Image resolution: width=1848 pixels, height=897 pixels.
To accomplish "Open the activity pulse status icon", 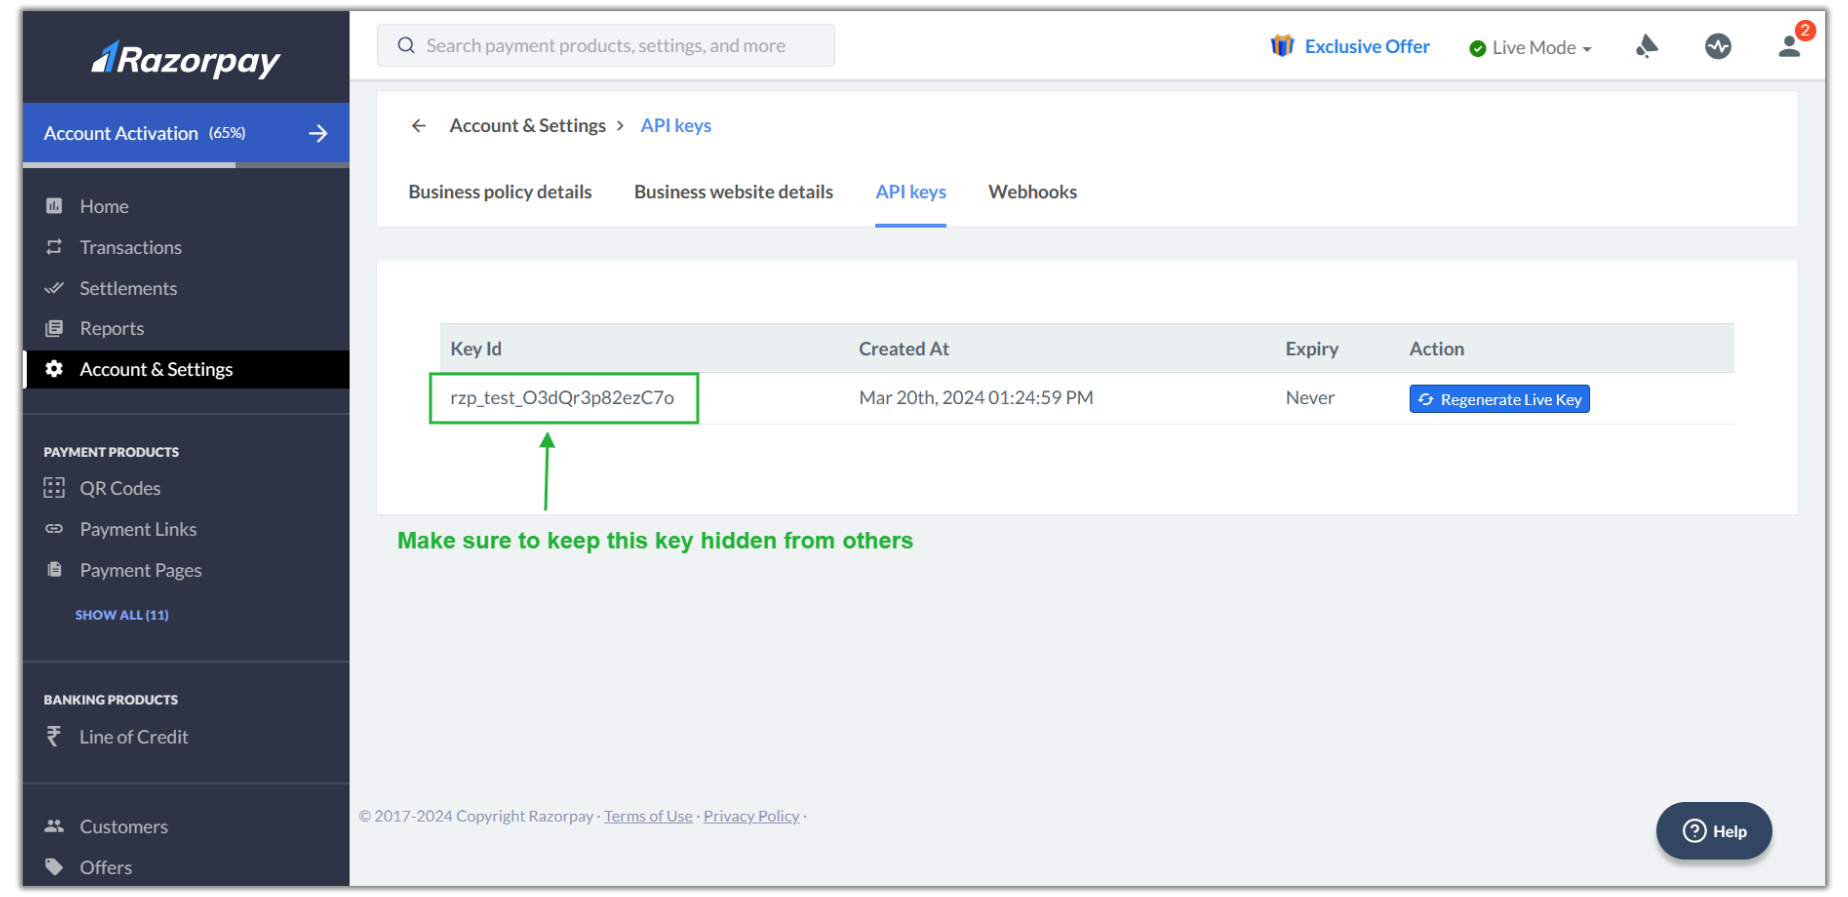I will click(x=1718, y=46).
